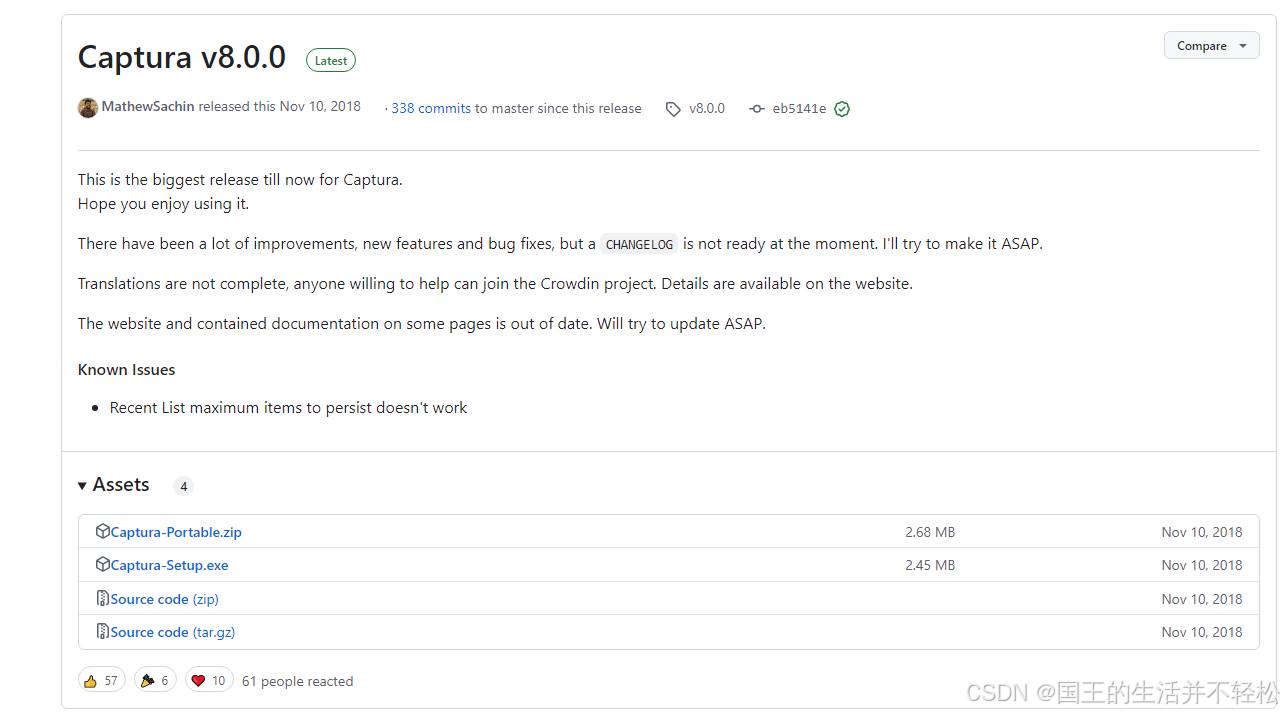Click the 'released this Nov 10, 2018' text

(x=279, y=106)
